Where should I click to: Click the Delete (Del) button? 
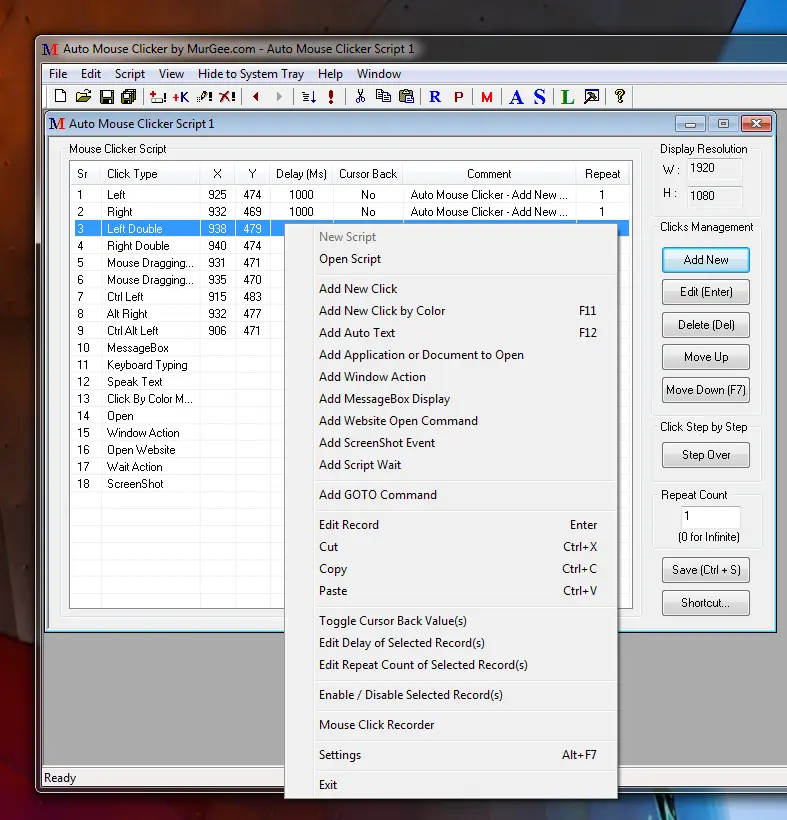point(705,325)
